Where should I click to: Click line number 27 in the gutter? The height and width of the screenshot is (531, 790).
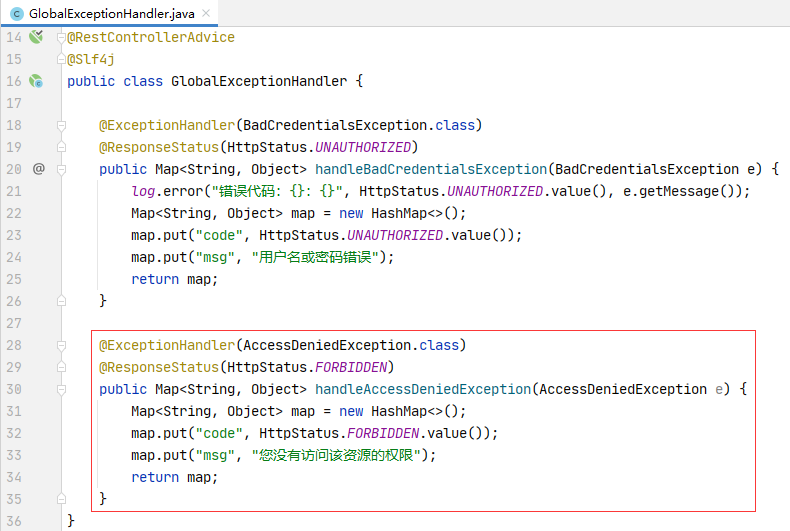point(14,323)
